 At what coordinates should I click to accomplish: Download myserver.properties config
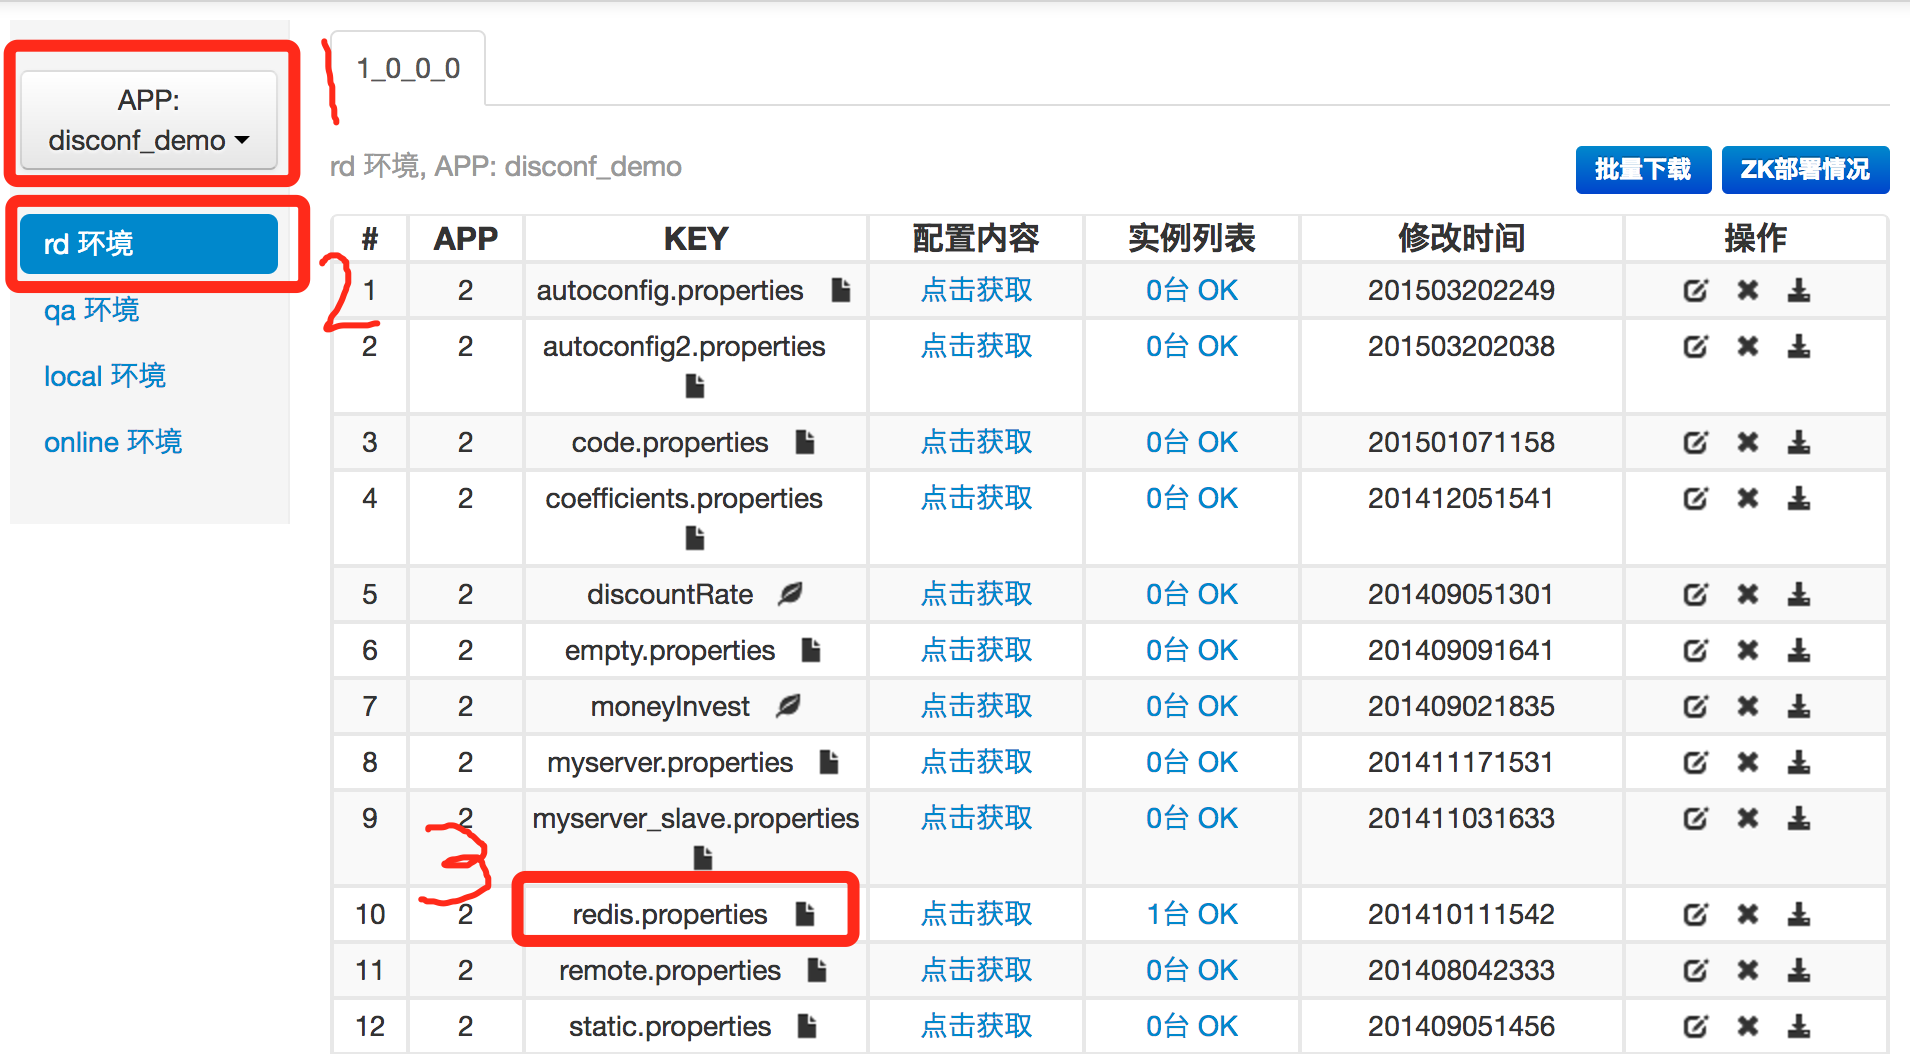(1799, 763)
